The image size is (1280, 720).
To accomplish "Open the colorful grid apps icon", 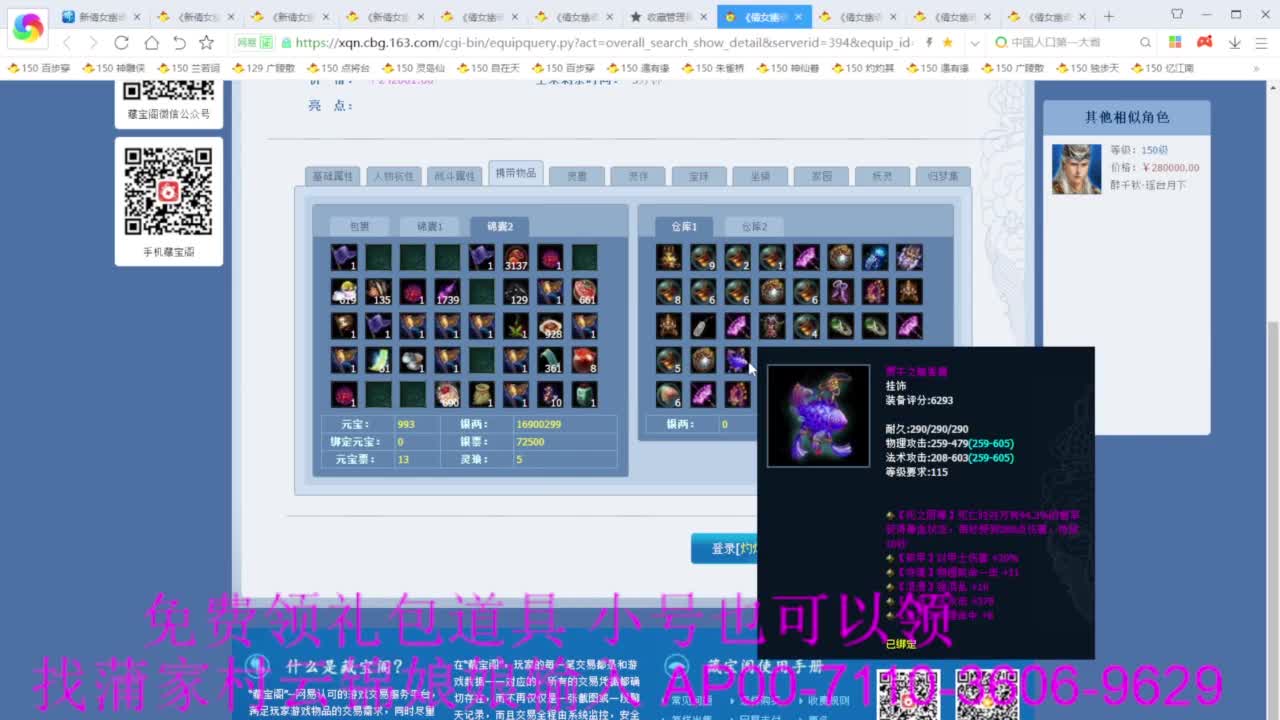I will (1175, 42).
